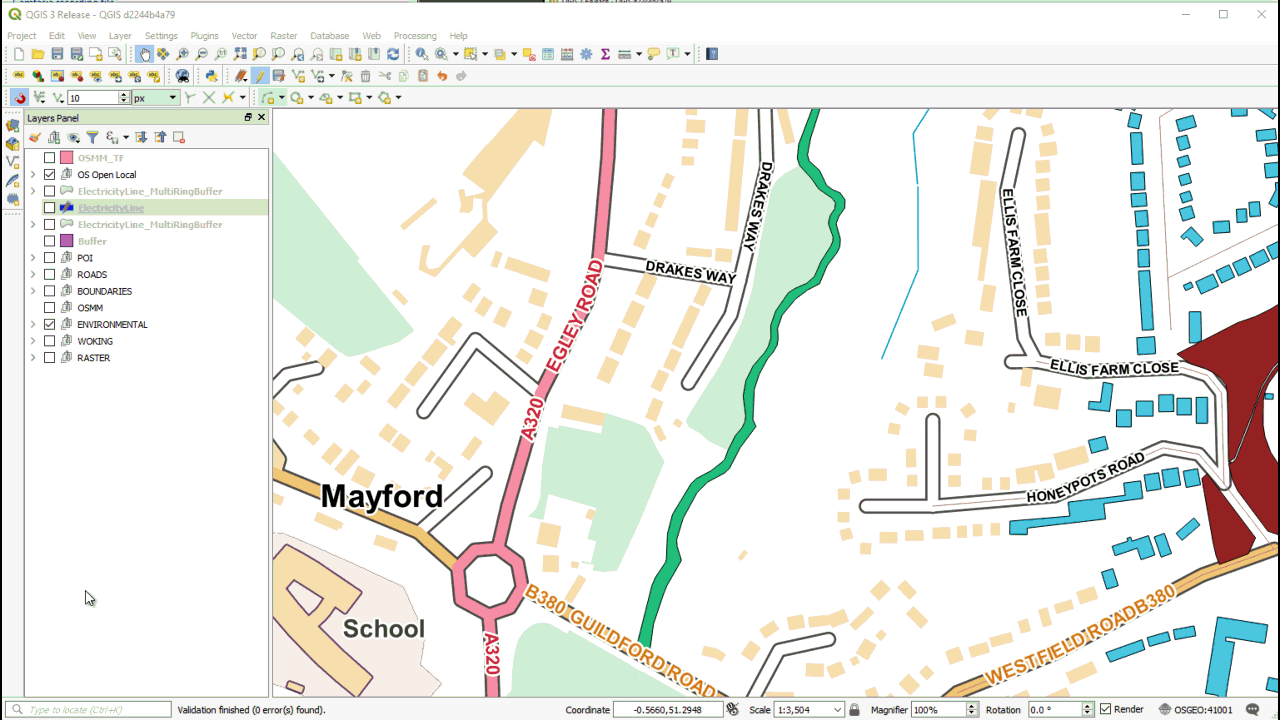Enable snapping with the magnet icon
Viewport: 1280px width, 720px height.
point(20,97)
